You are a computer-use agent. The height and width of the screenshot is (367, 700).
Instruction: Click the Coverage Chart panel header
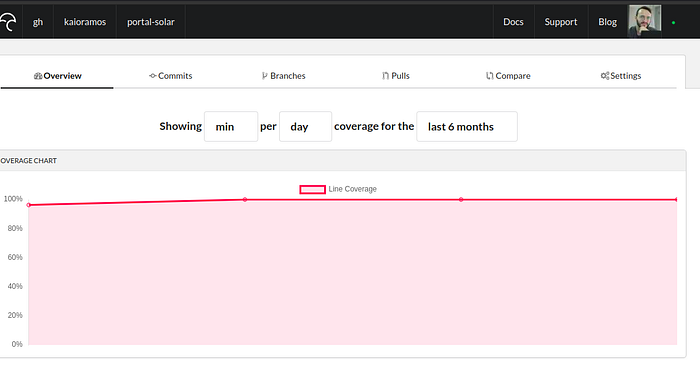pos(342,161)
